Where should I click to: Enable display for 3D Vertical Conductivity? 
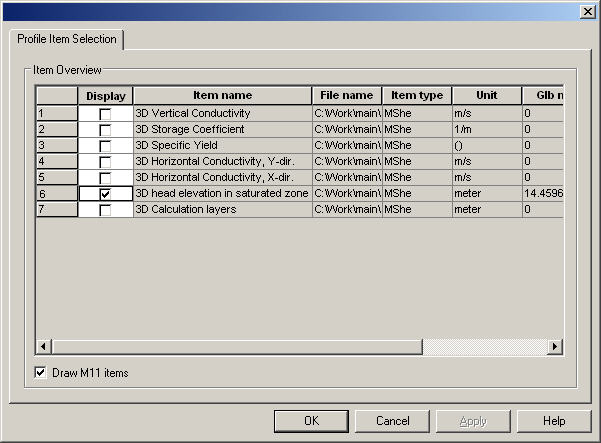tap(105, 114)
